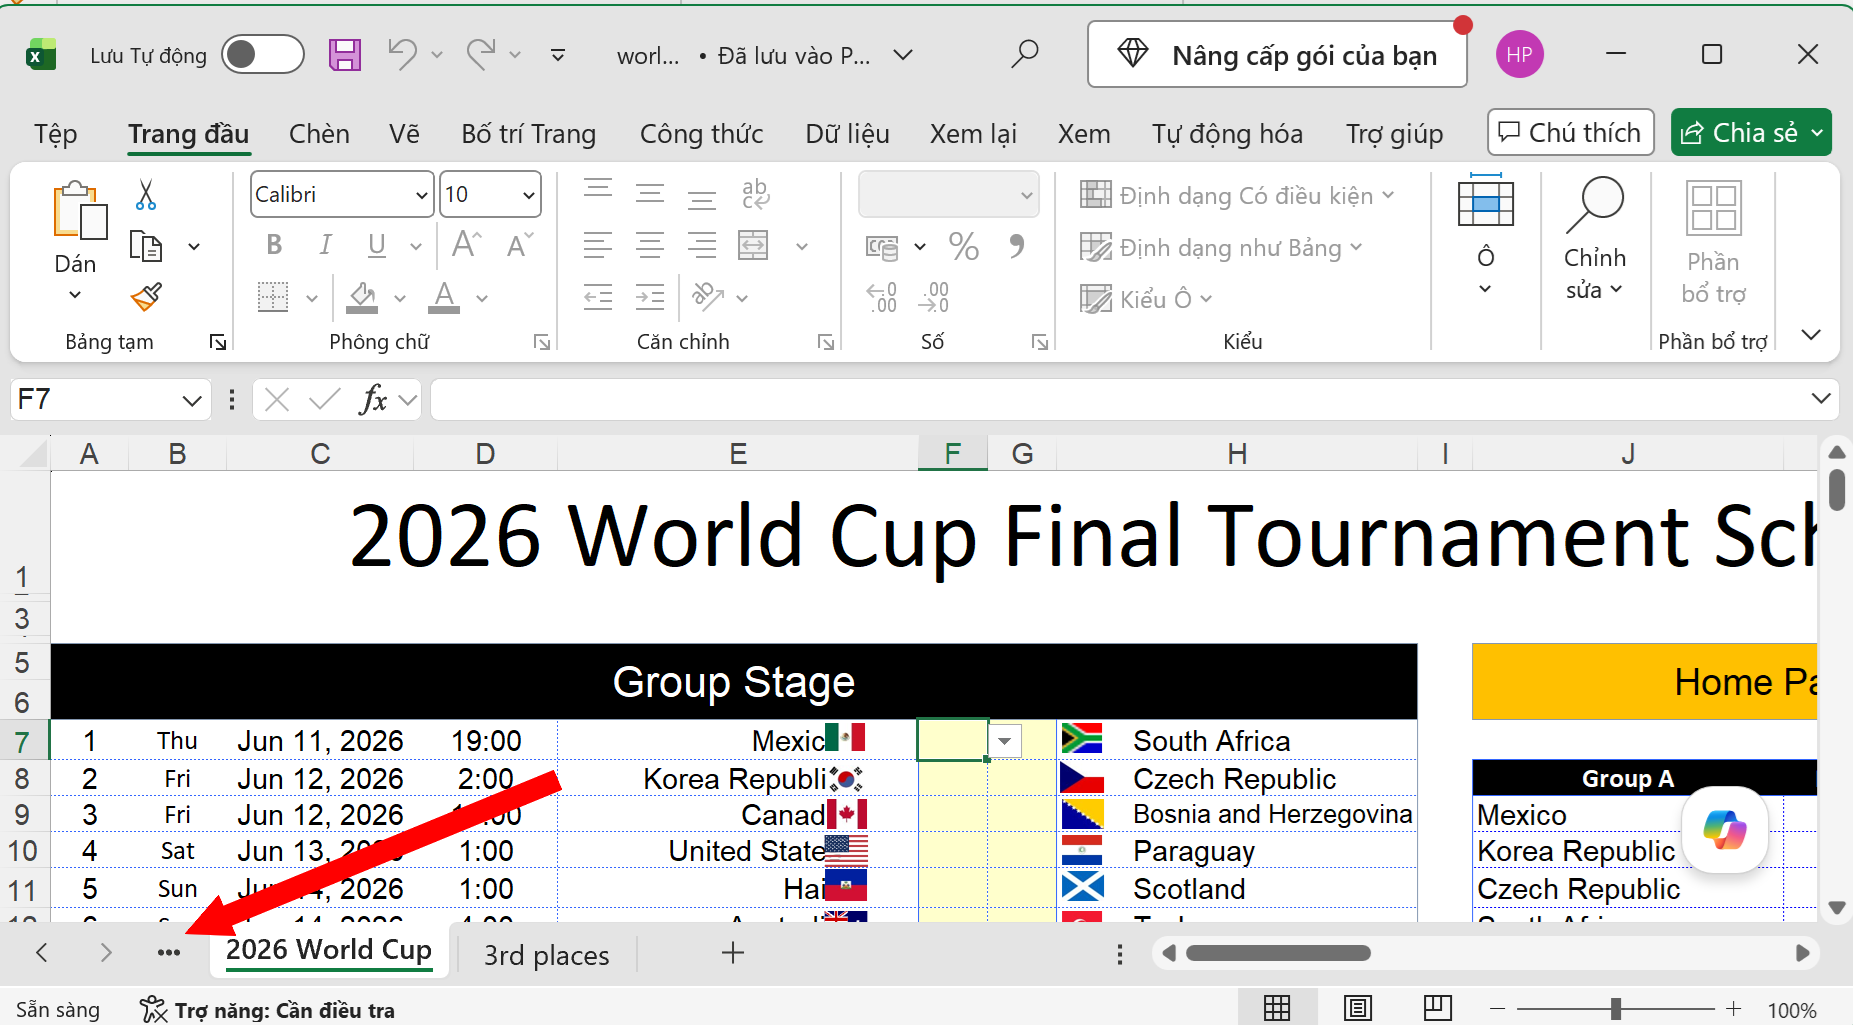Open the HP account profile avatar
1853x1025 pixels.
1520,55
